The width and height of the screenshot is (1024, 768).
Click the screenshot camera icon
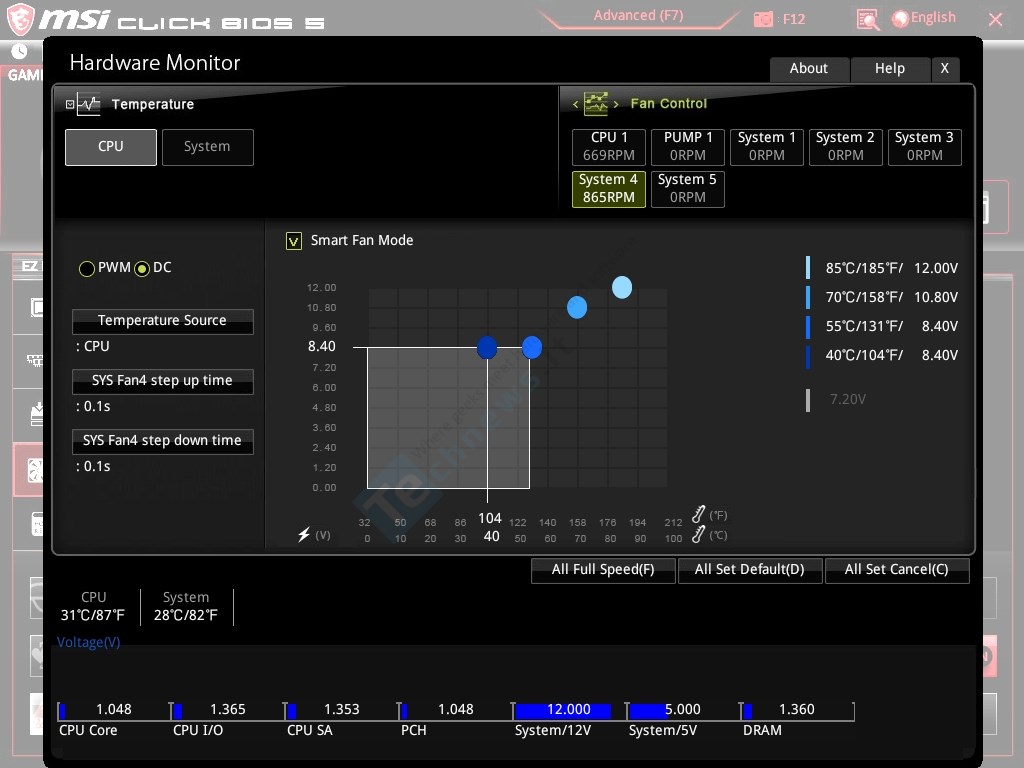(763, 19)
